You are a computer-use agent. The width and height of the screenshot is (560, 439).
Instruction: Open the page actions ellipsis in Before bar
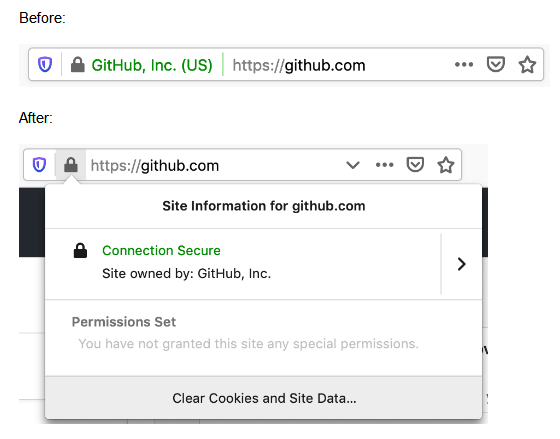click(464, 65)
